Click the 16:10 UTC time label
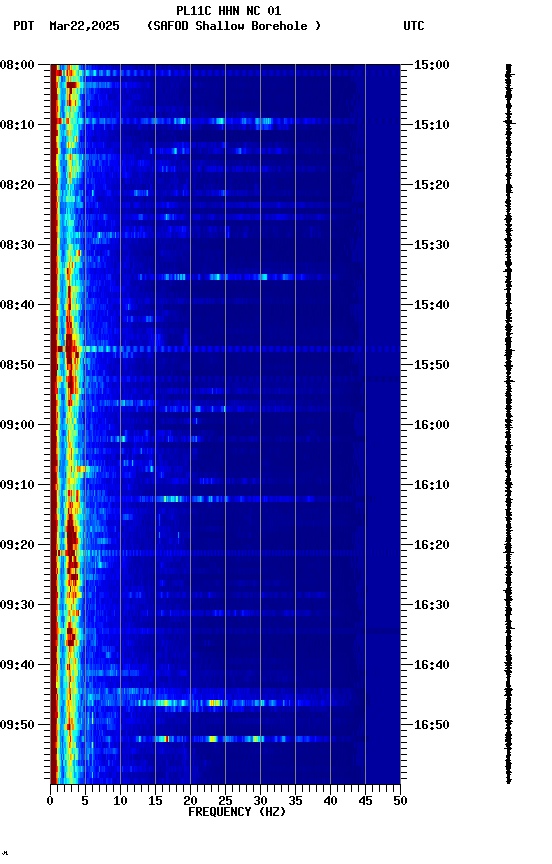The width and height of the screenshot is (552, 864). click(431, 485)
